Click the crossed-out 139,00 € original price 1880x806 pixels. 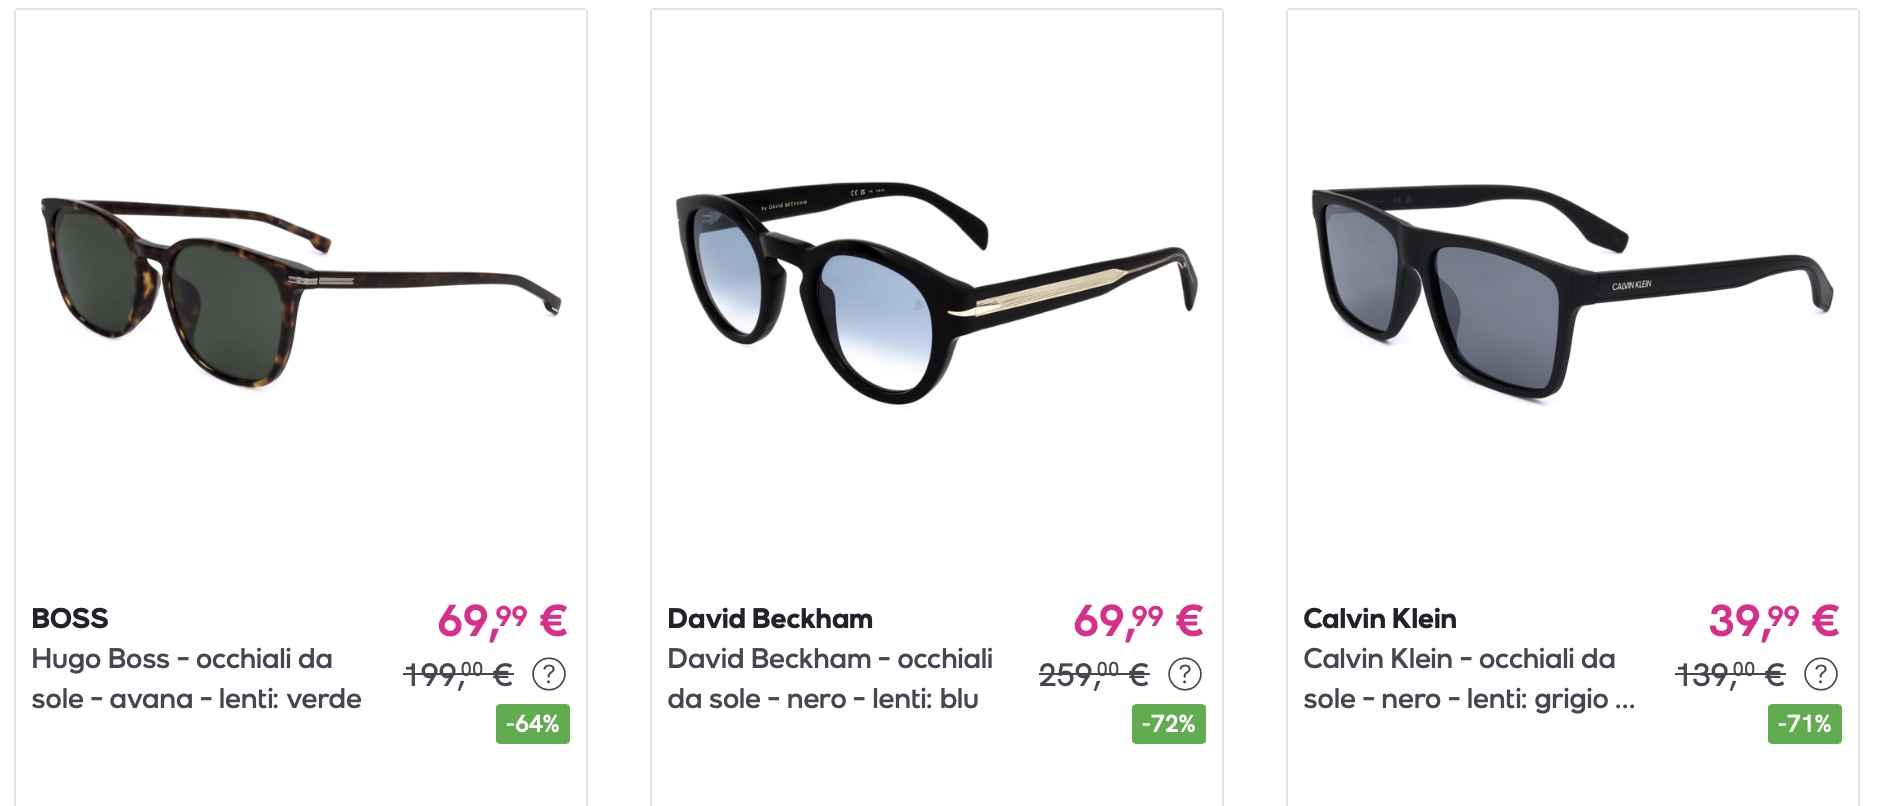coord(1730,675)
